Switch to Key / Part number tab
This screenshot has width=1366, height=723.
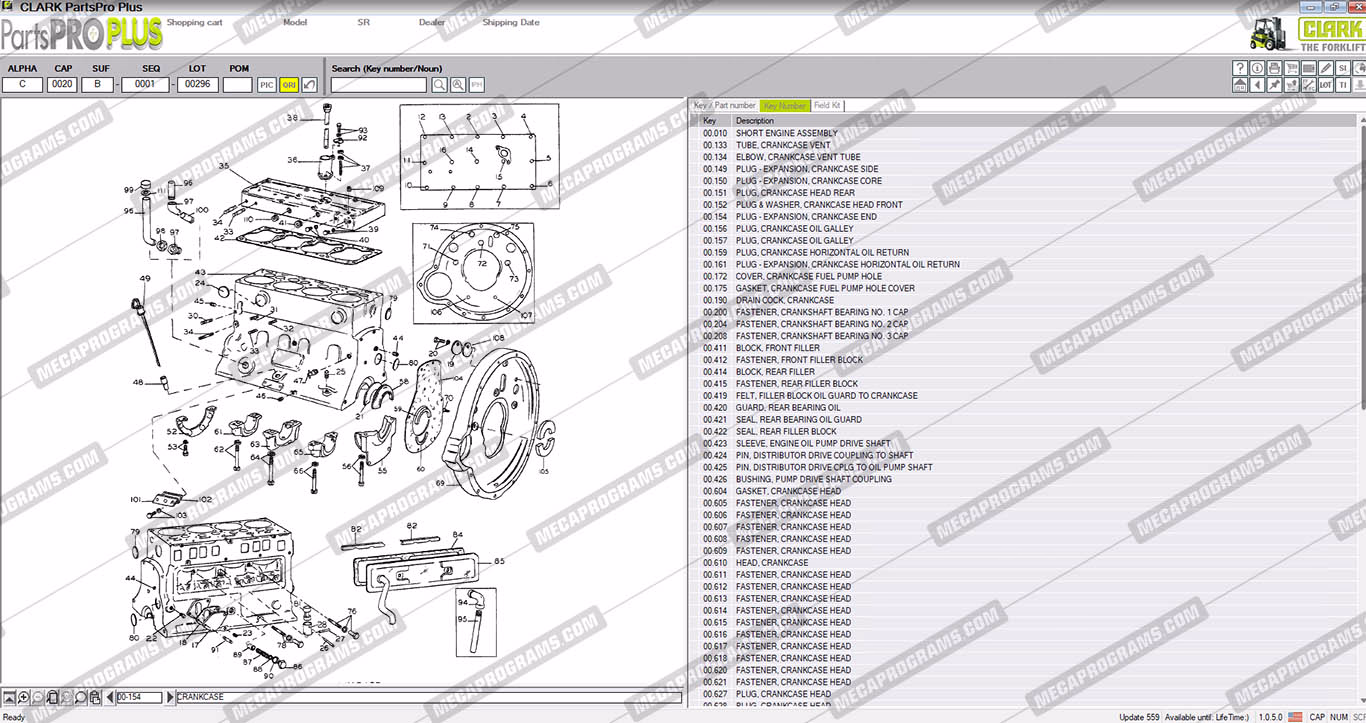point(725,105)
